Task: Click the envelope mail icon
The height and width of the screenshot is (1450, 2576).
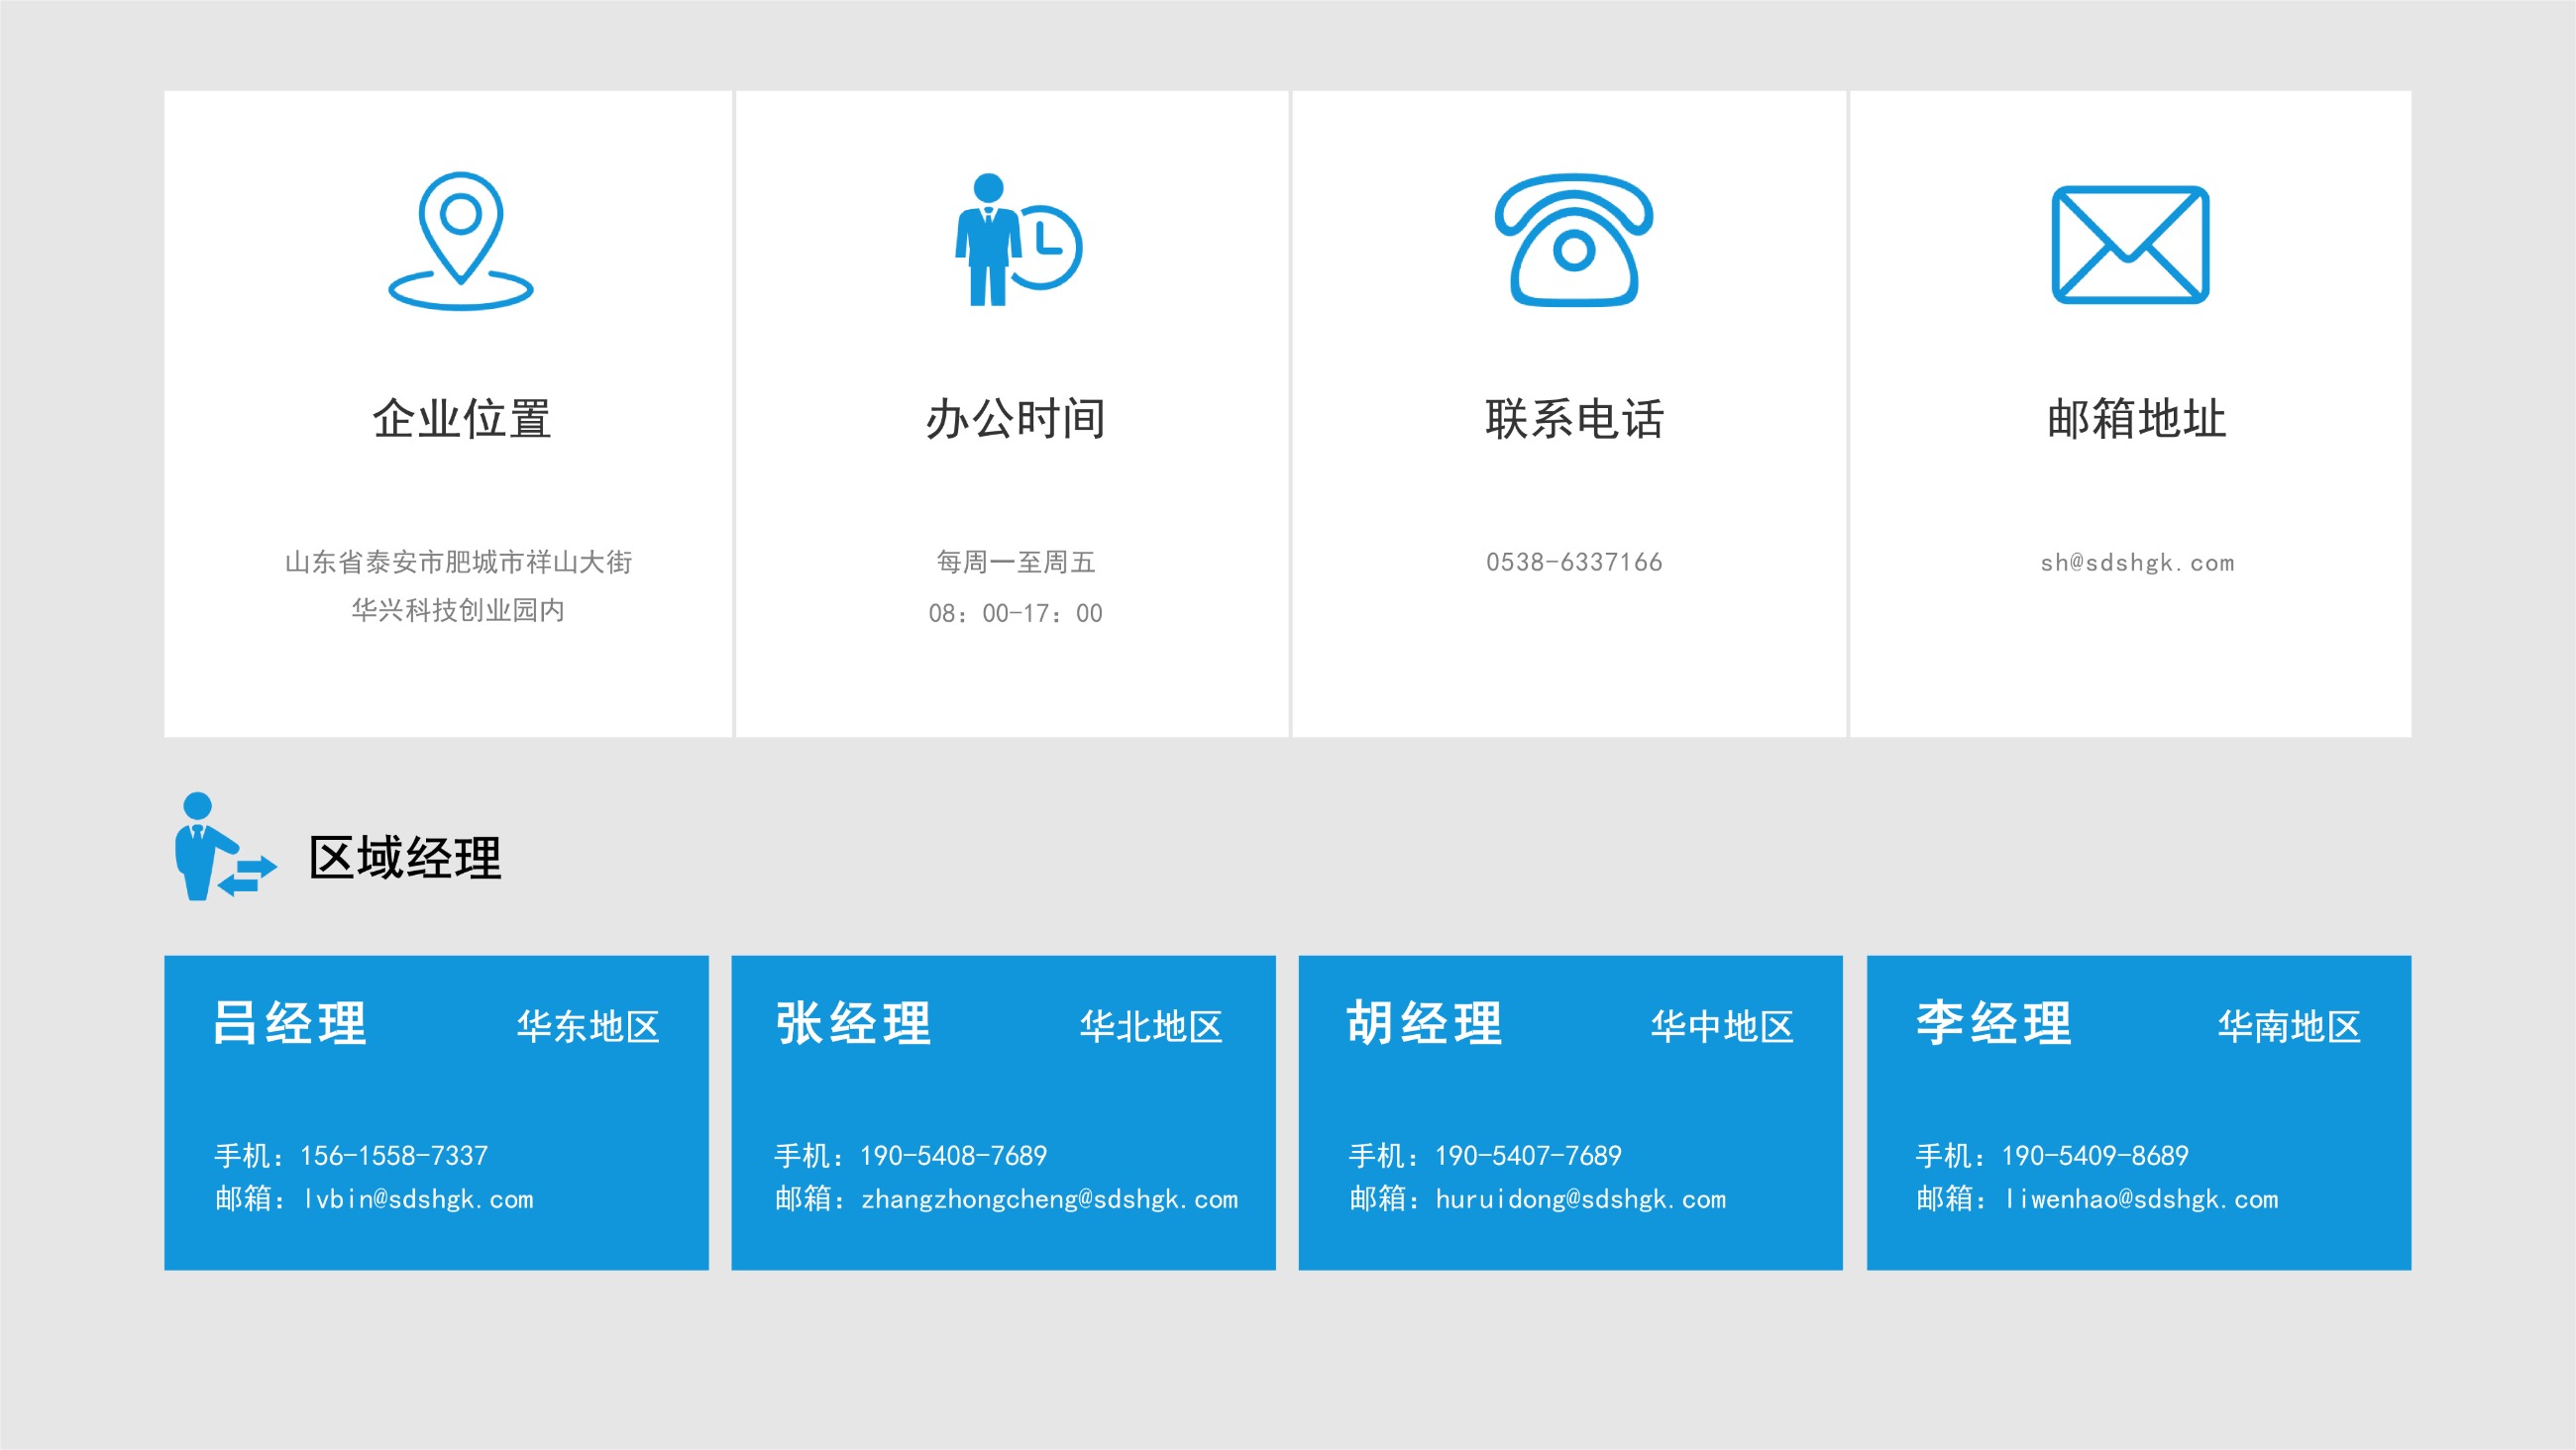Action: click(x=2130, y=244)
